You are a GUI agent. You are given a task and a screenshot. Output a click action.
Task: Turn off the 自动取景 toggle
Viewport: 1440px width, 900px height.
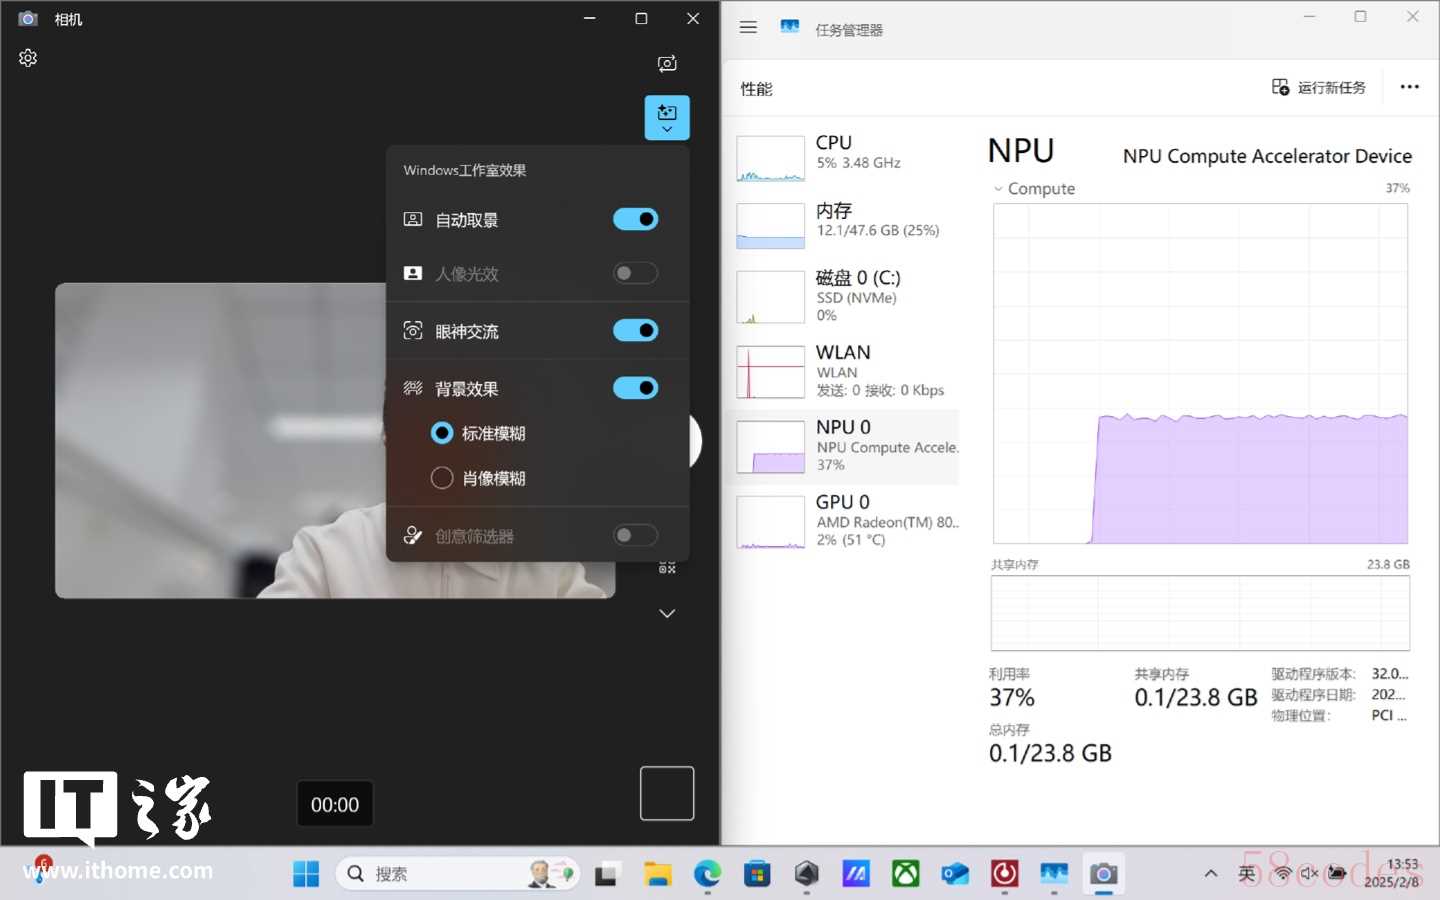635,219
